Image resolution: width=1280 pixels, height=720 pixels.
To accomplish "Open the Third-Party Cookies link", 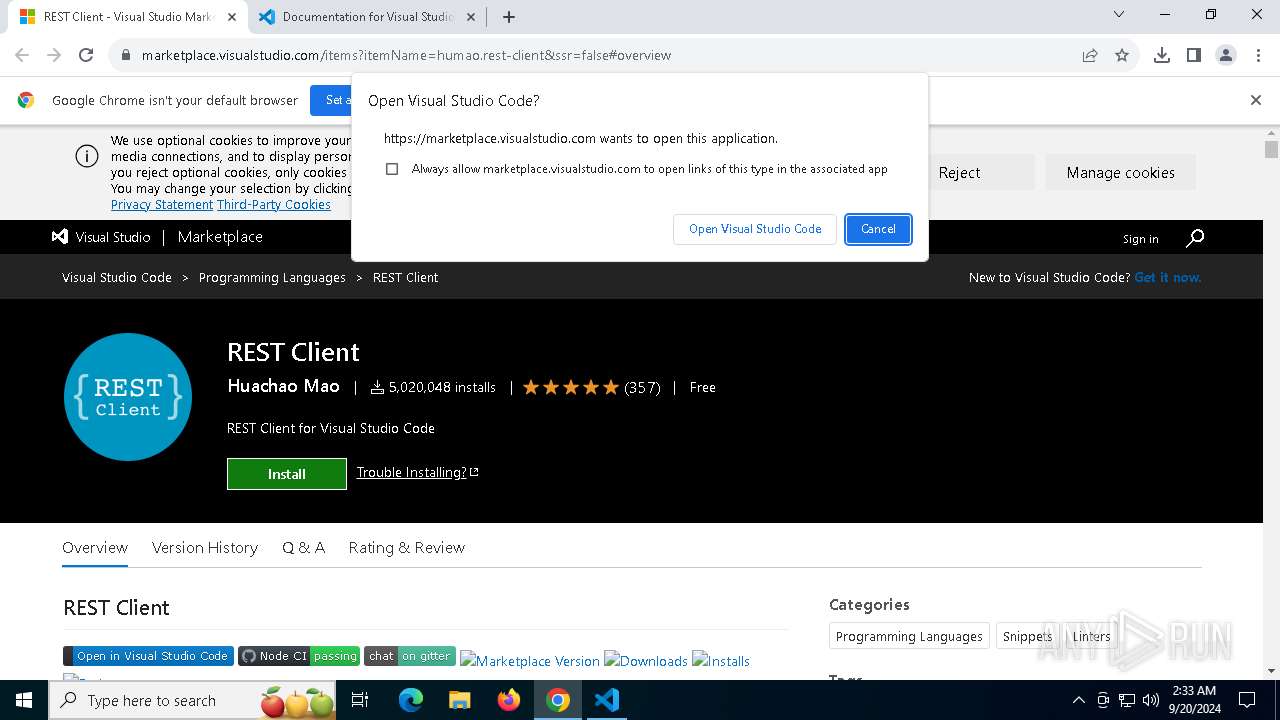I will [x=274, y=204].
